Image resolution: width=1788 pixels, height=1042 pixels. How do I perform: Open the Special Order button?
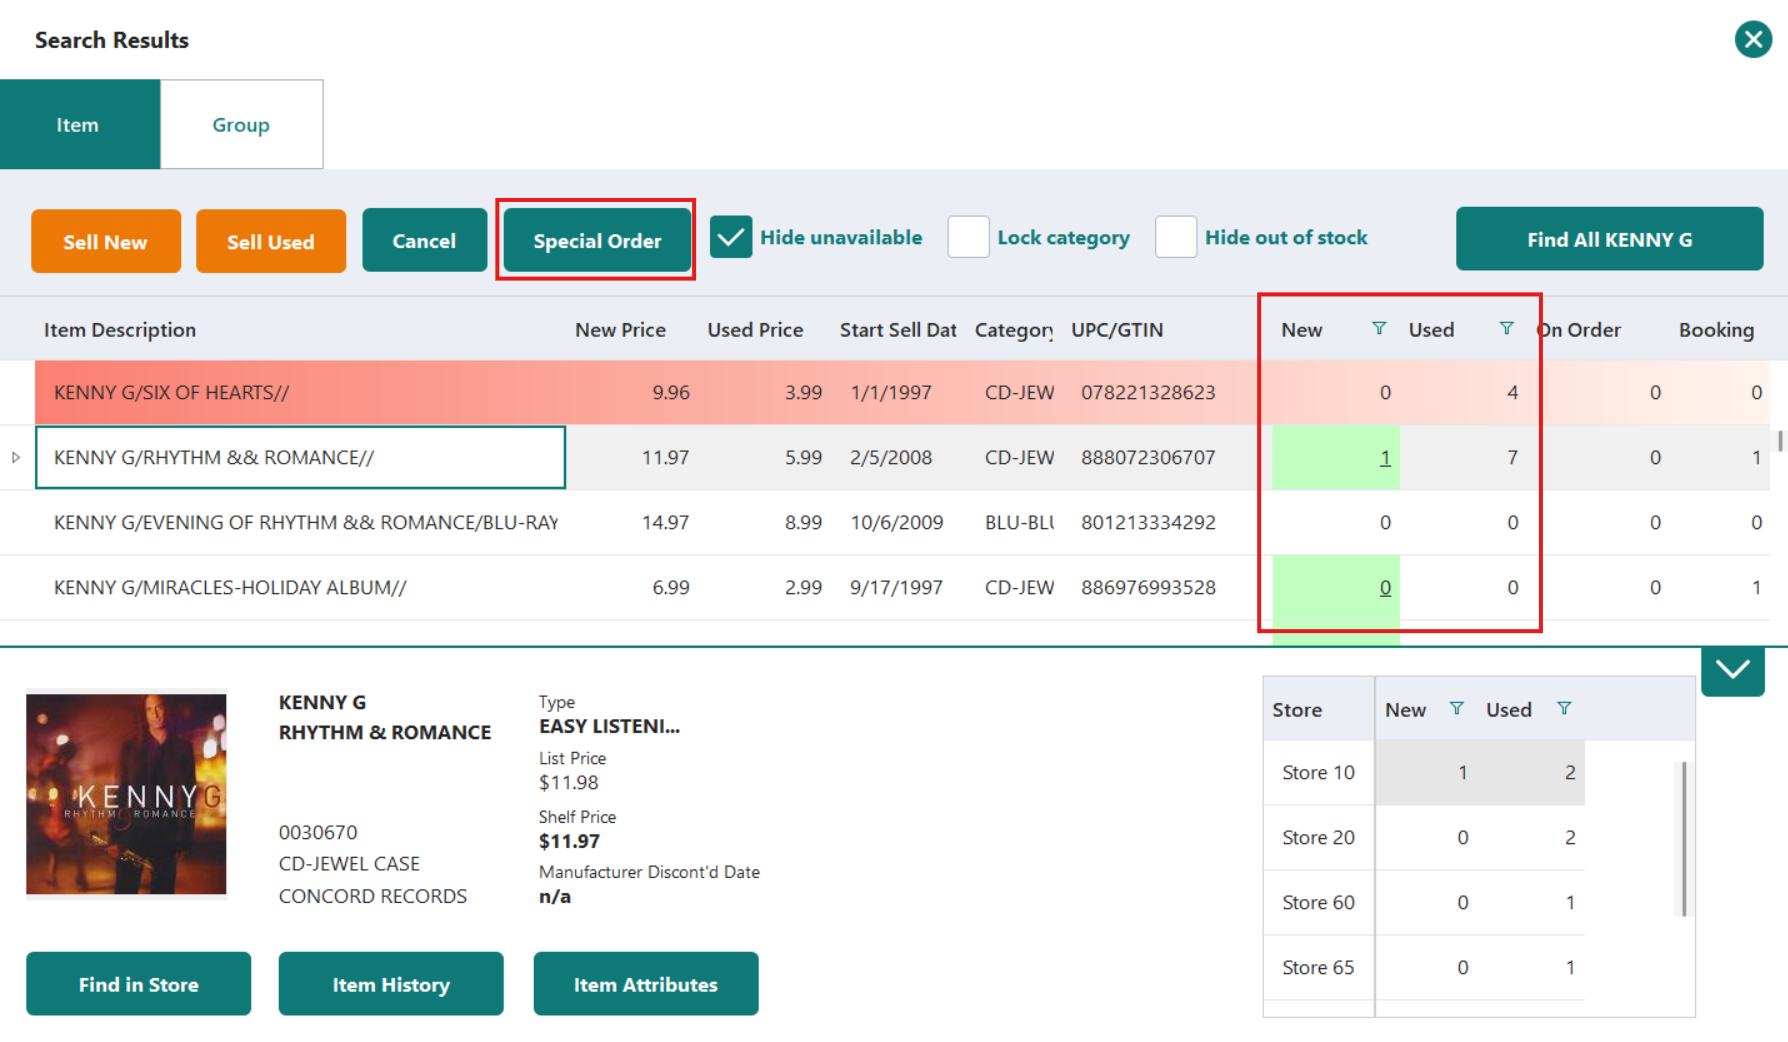coord(597,240)
